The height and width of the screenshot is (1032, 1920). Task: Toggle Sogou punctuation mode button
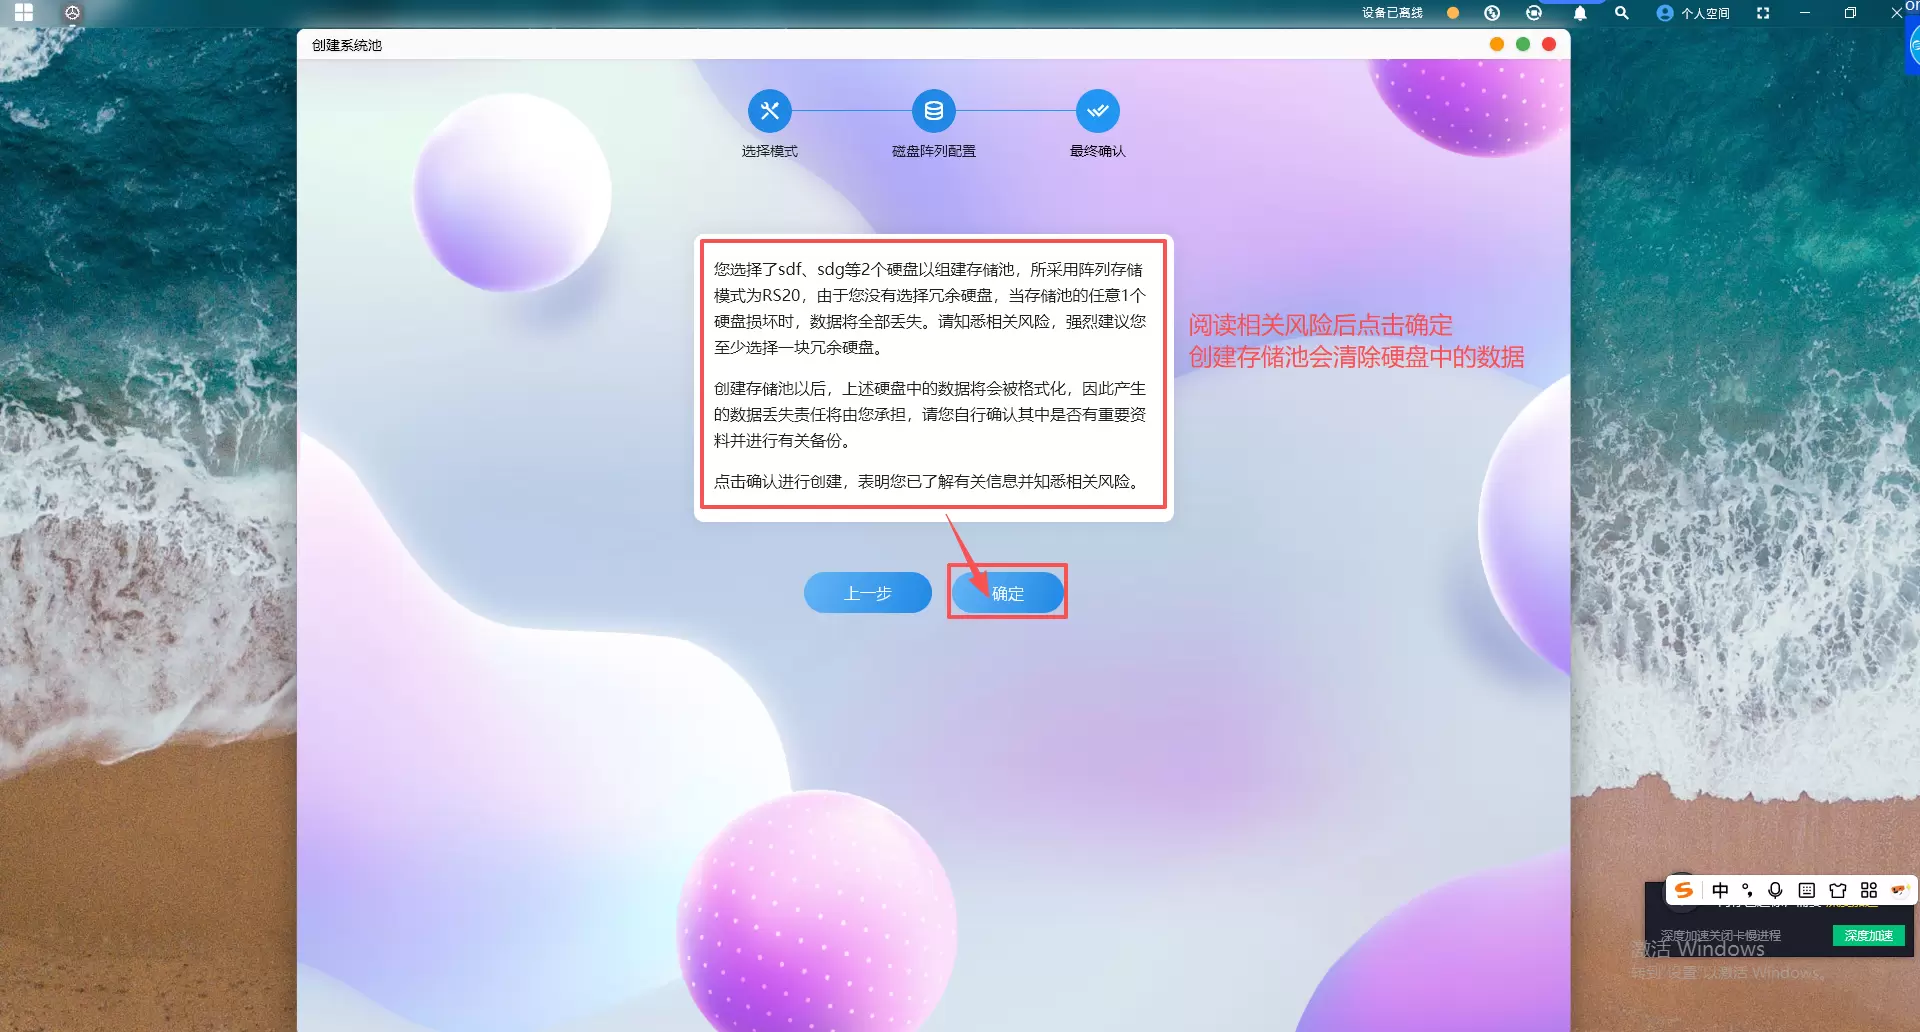(x=1747, y=890)
